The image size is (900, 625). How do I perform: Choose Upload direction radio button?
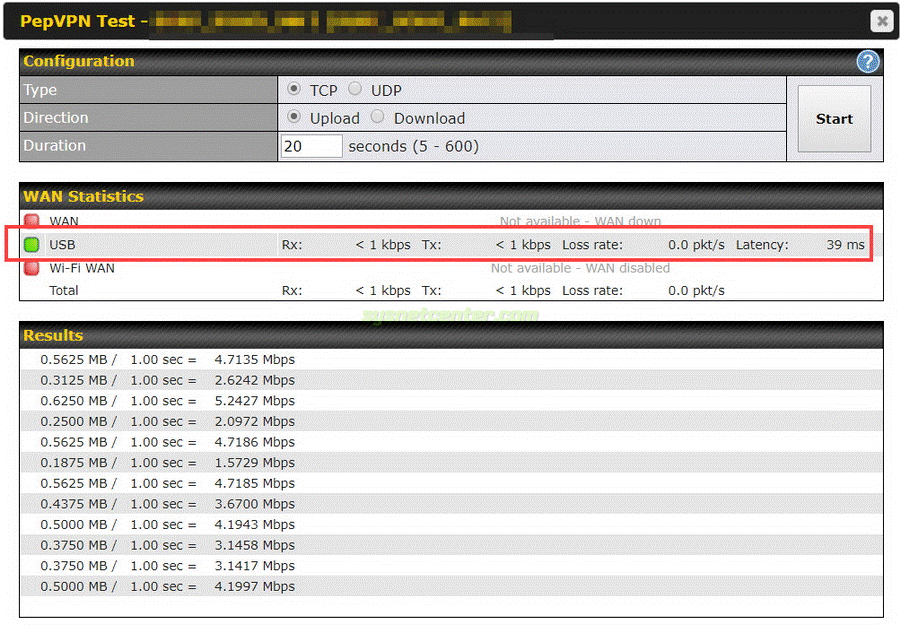point(294,117)
